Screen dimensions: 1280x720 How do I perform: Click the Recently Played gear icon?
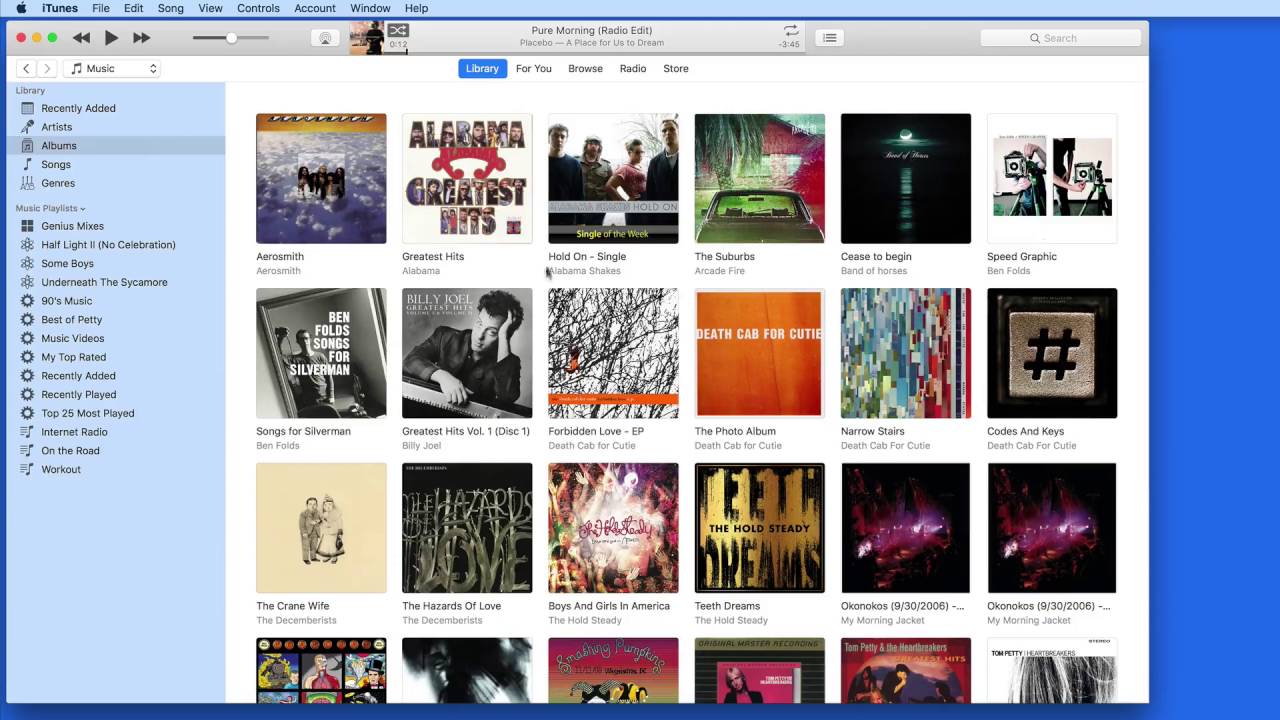[27, 395]
